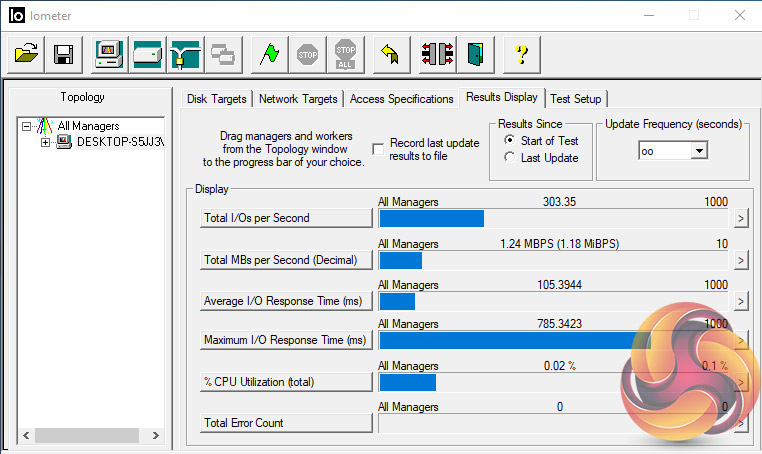Expand the DESKTOP-S5JJ3V manager tree node
The height and width of the screenshot is (454, 762).
coord(45,142)
